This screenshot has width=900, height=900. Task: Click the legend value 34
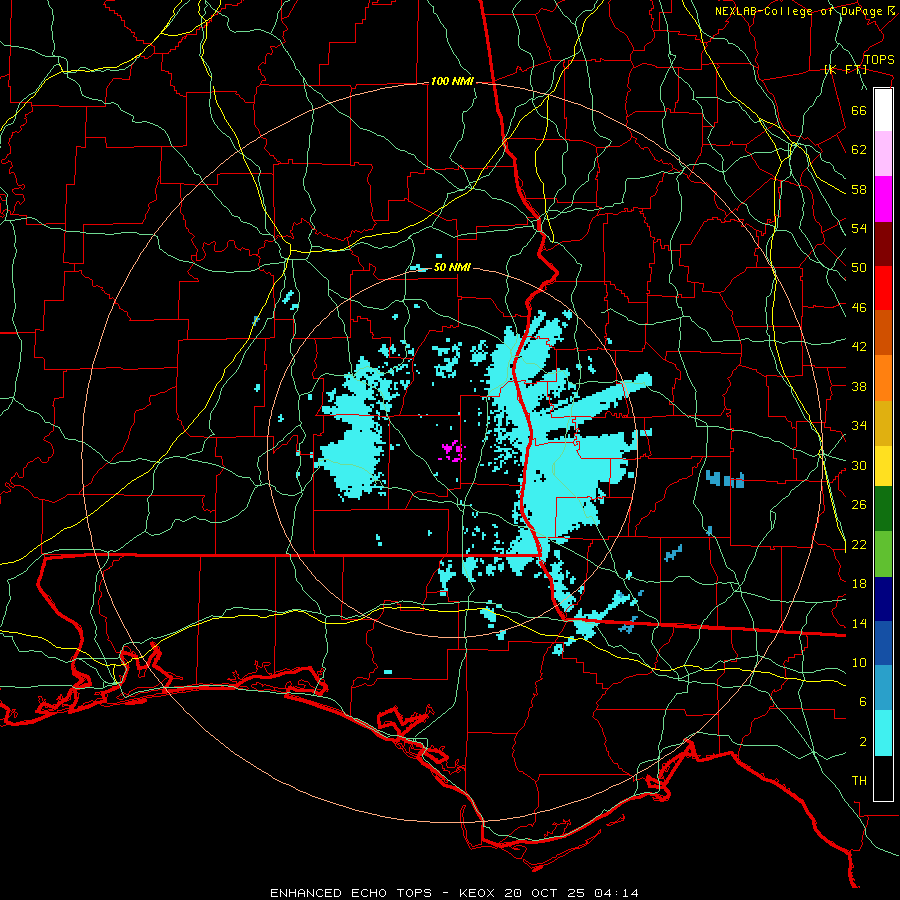click(859, 426)
